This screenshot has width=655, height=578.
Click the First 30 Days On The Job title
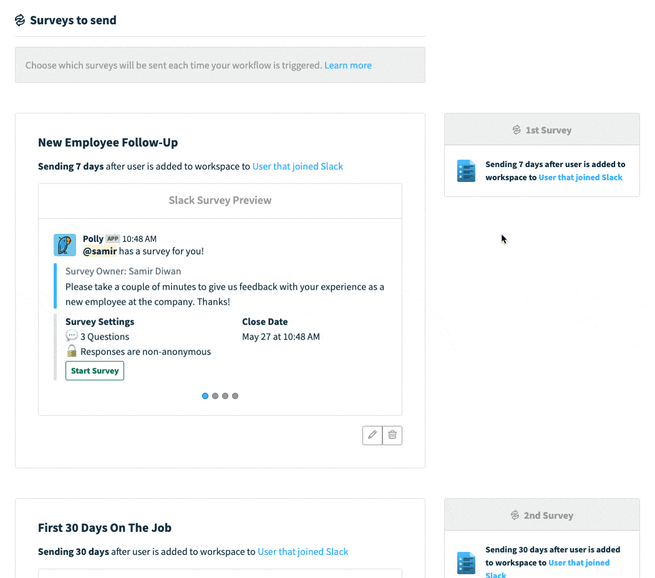[x=104, y=527]
